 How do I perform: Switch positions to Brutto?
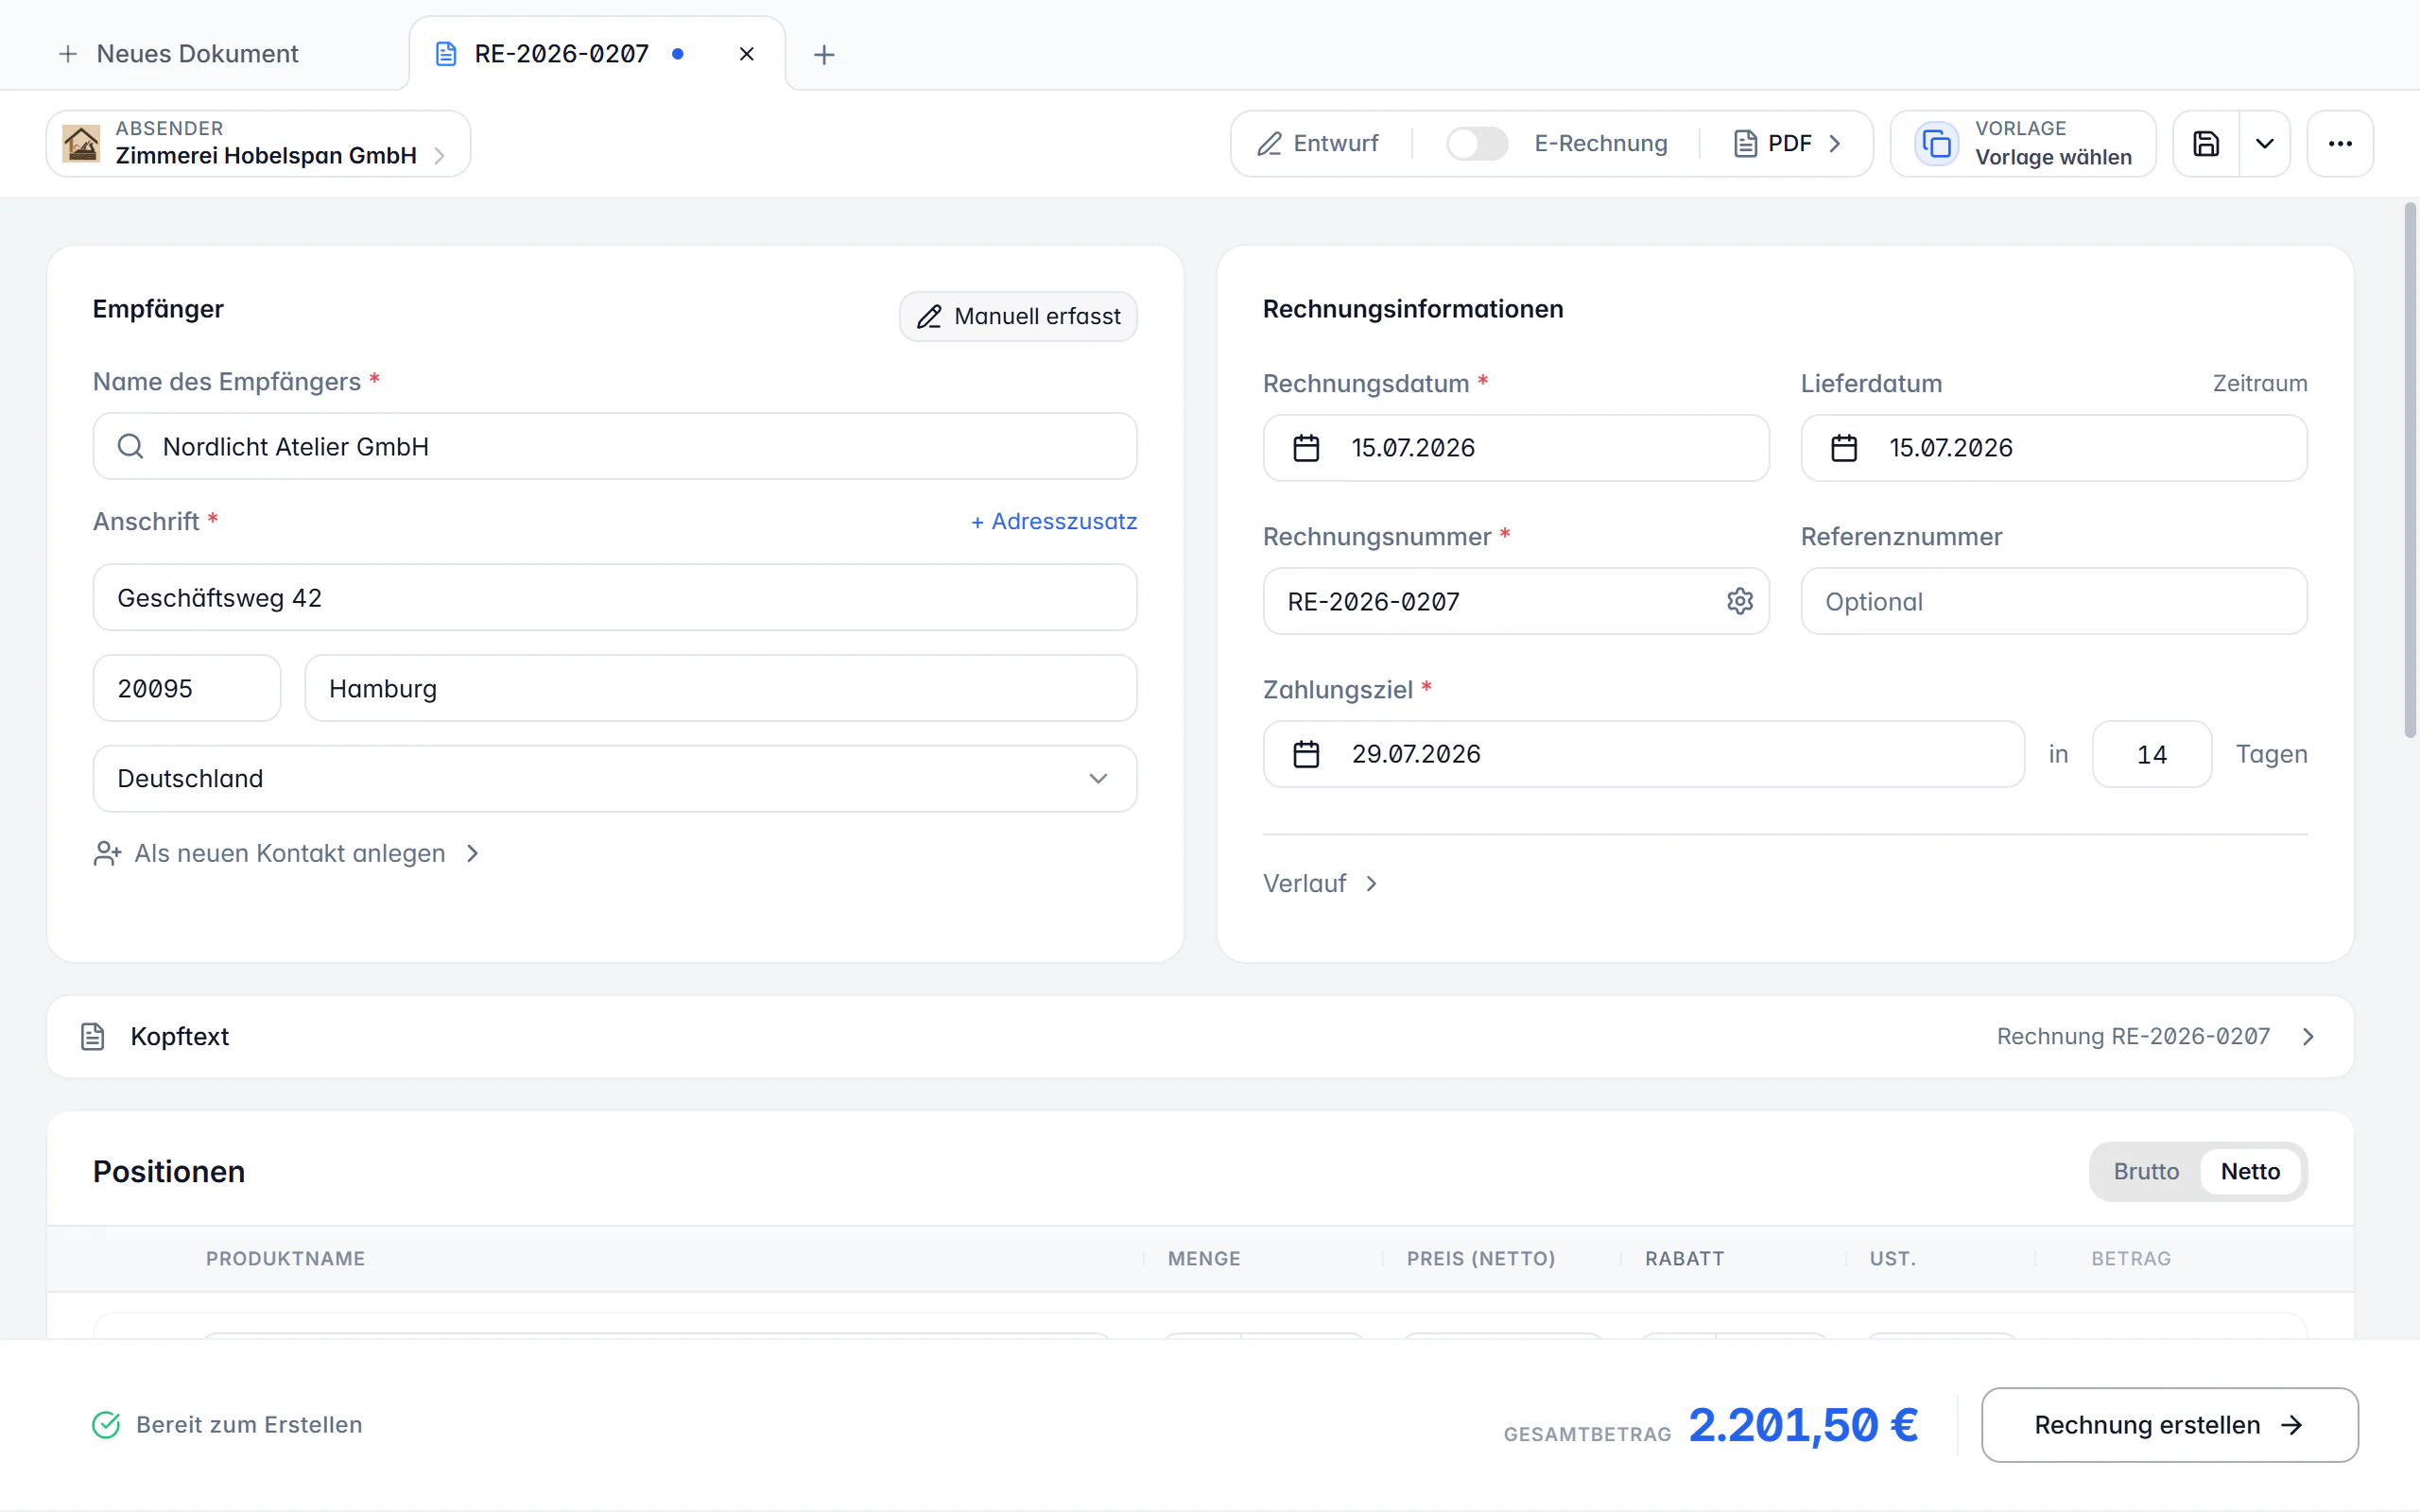[x=2146, y=1171]
